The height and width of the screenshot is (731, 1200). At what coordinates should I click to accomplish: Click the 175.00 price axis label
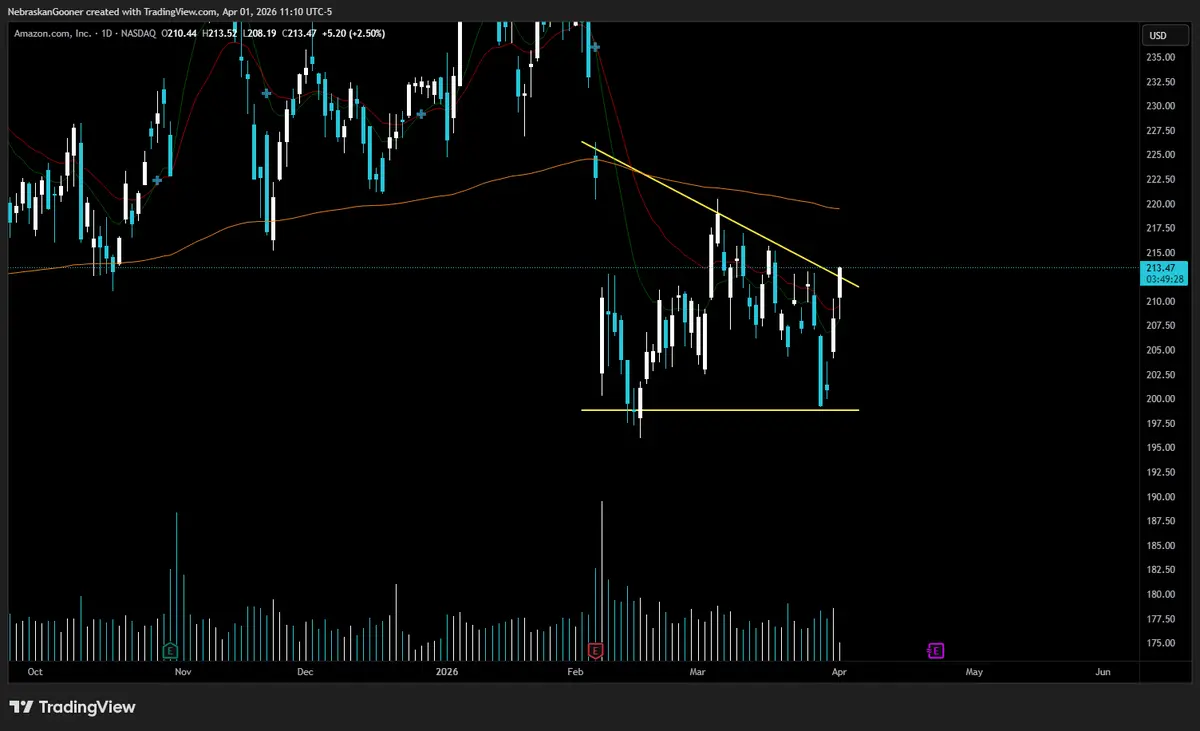[1160, 643]
